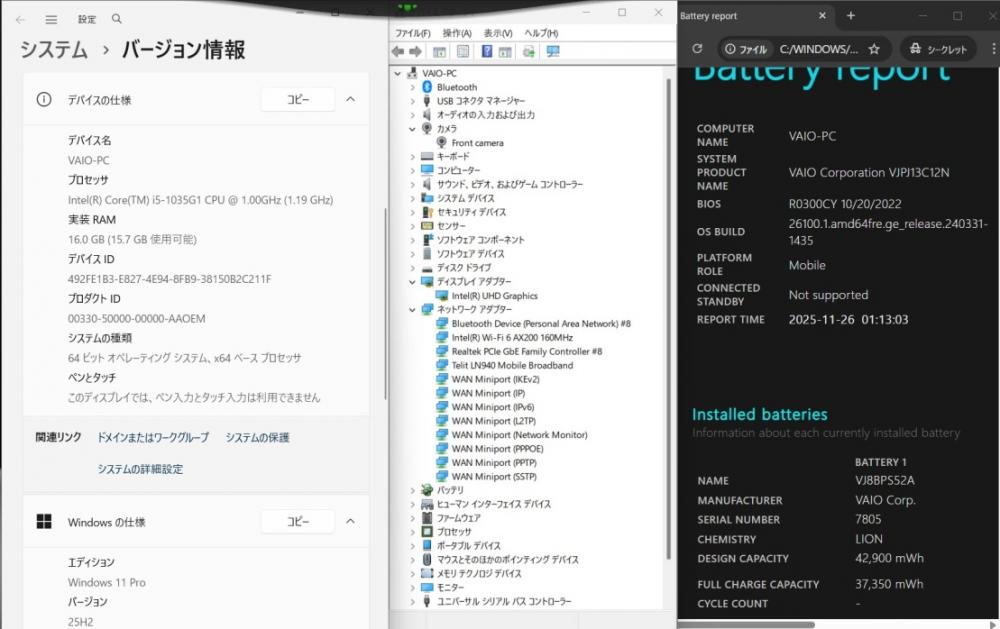The width and height of the screenshot is (1000, 629).
Task: Copy device specifications with コピー button
Action: (x=298, y=100)
